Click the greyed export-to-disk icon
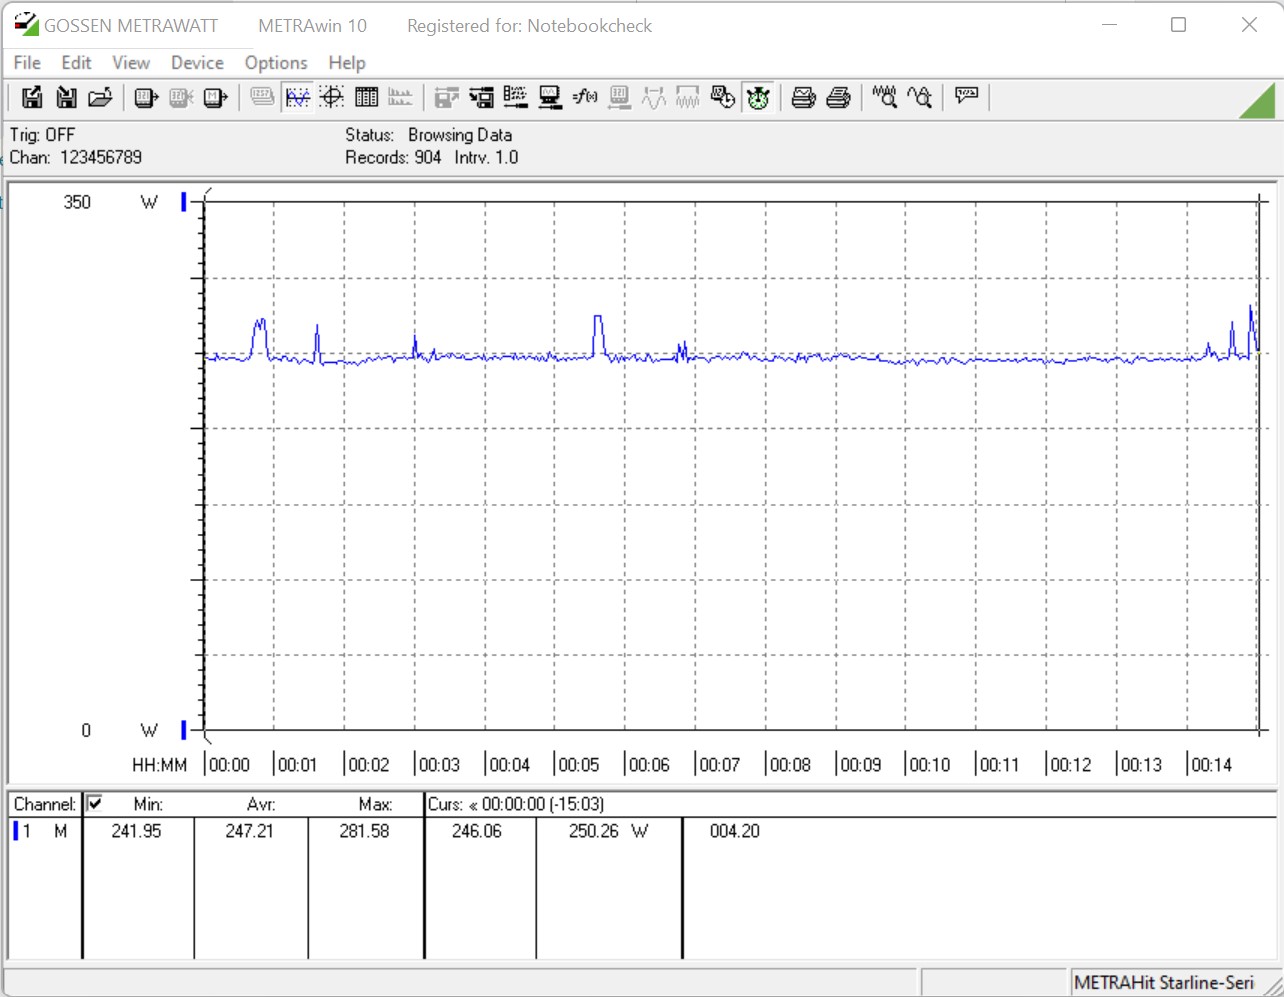The image size is (1284, 997). [x=446, y=97]
